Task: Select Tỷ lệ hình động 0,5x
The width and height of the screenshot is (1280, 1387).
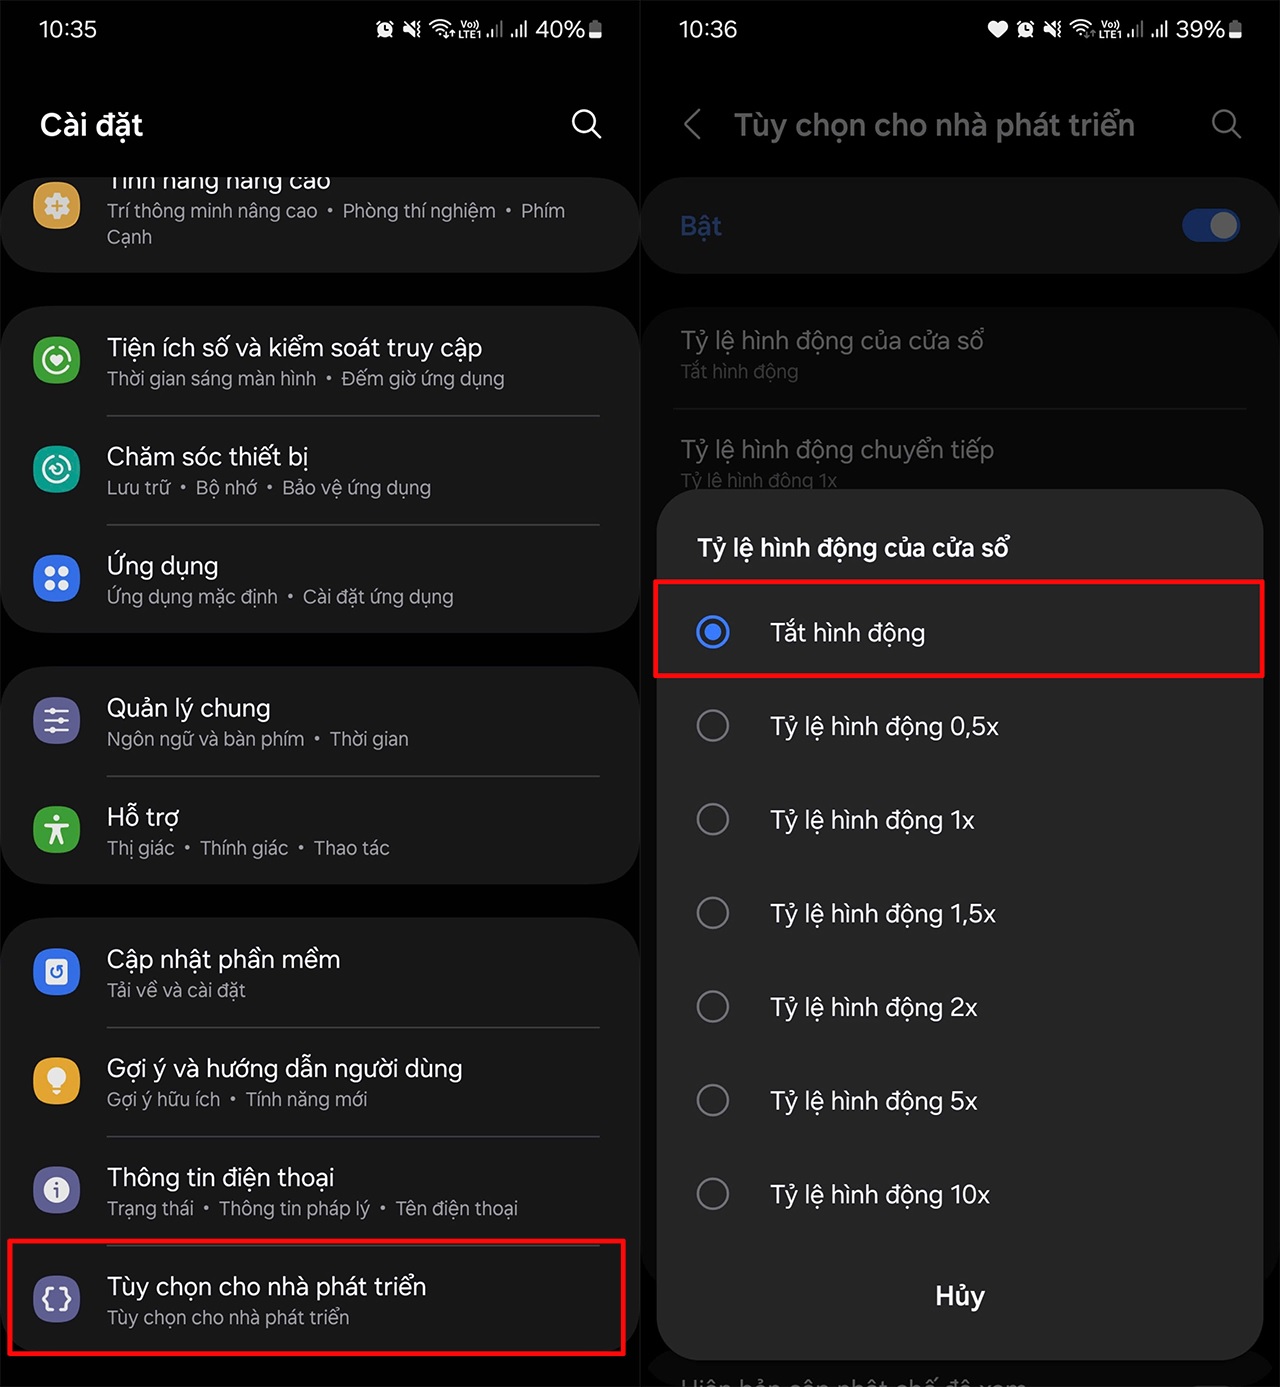Action: tap(959, 726)
